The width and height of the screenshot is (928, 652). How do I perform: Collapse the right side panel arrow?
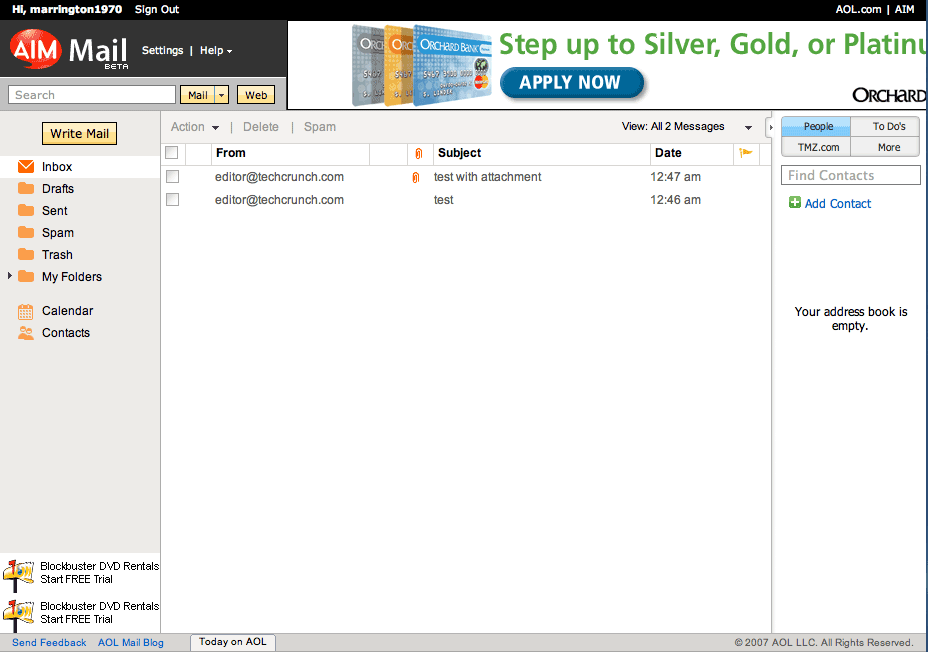coord(770,127)
